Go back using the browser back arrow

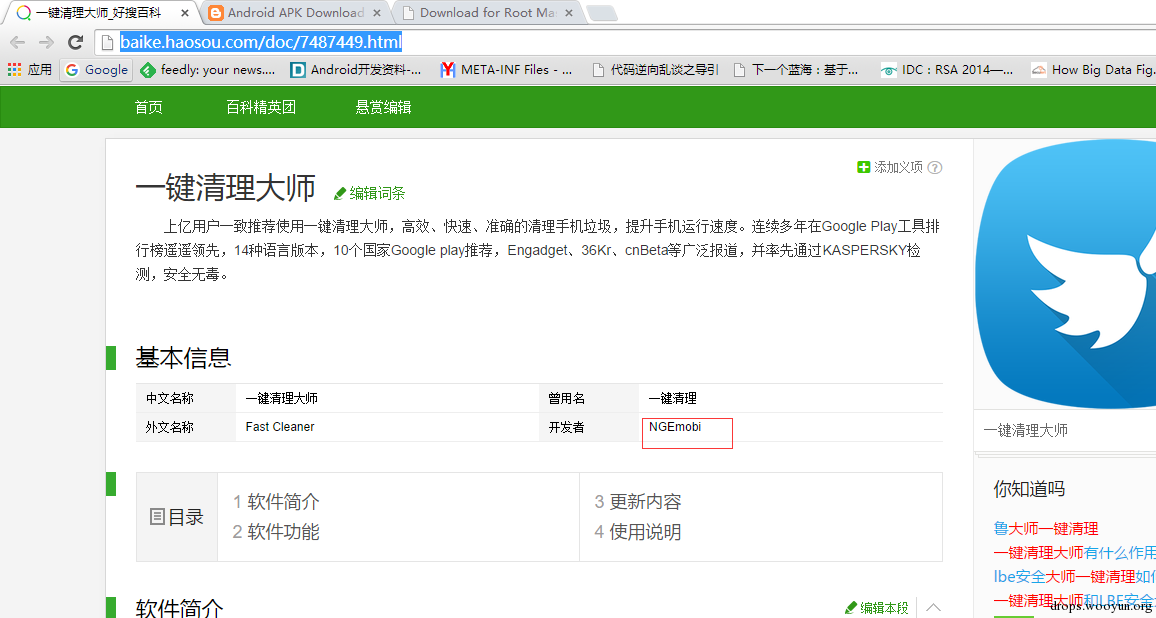(x=17, y=42)
